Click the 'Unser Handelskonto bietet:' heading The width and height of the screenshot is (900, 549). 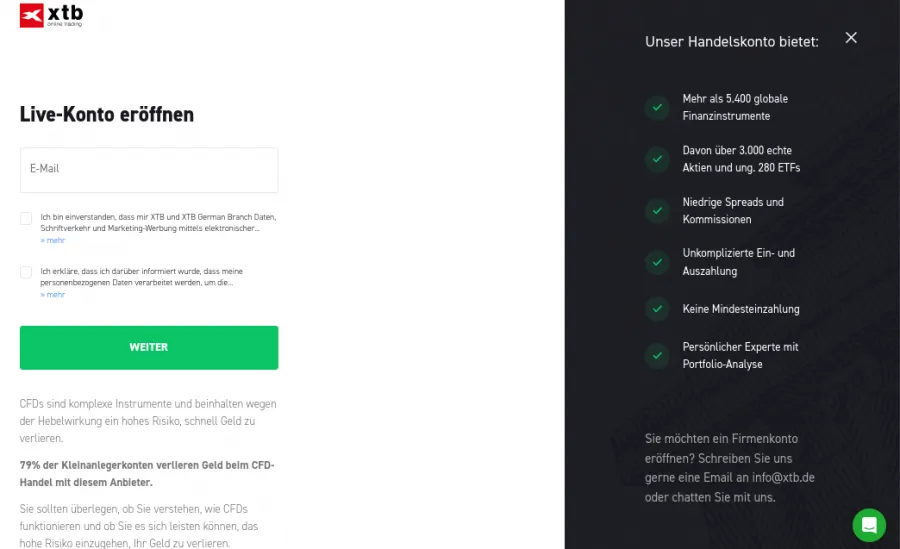pyautogui.click(x=732, y=42)
